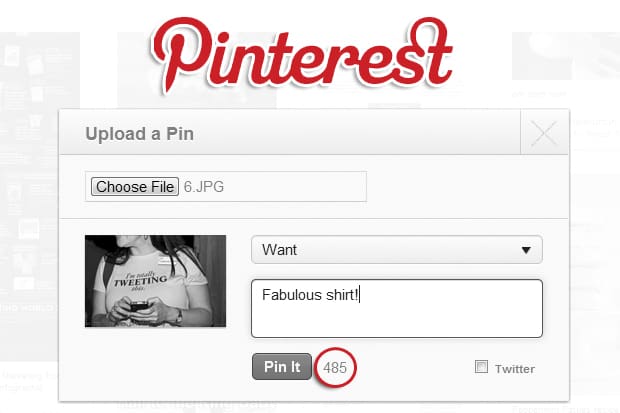620x413 pixels.
Task: Select the uploaded photo thumbnail
Action: (x=155, y=281)
